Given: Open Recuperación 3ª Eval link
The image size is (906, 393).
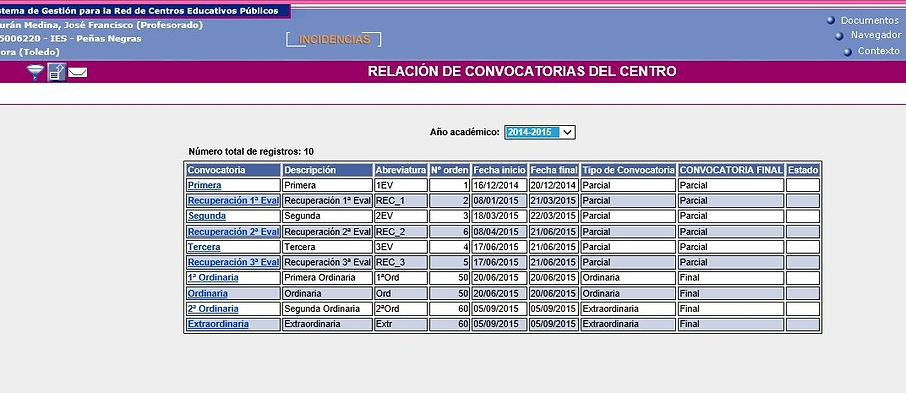Looking at the screenshot, I should 233,262.
